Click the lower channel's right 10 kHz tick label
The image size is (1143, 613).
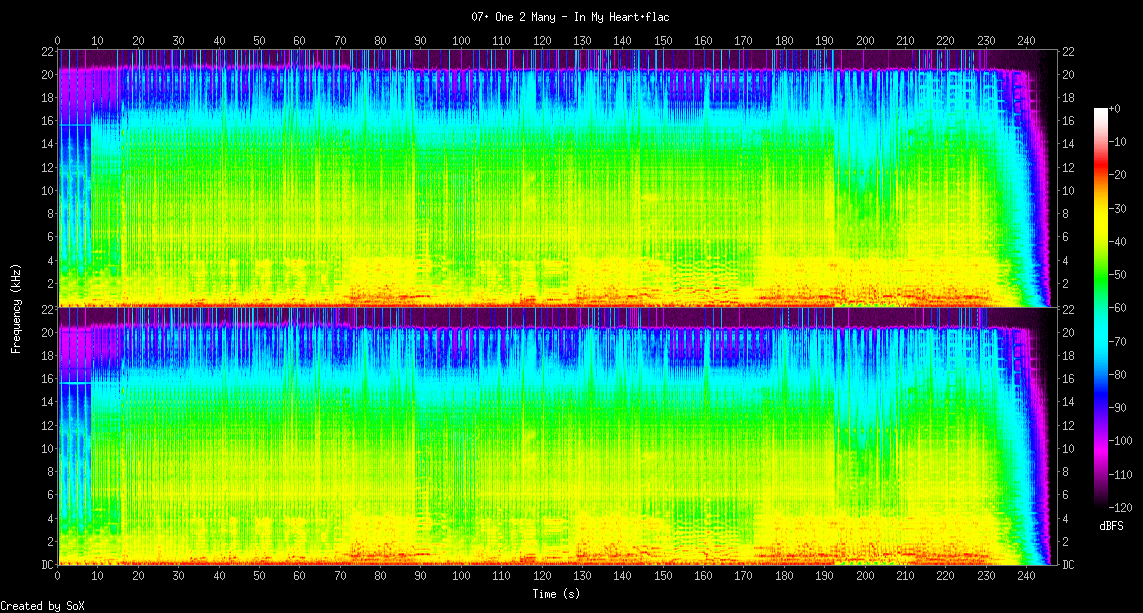1068,449
